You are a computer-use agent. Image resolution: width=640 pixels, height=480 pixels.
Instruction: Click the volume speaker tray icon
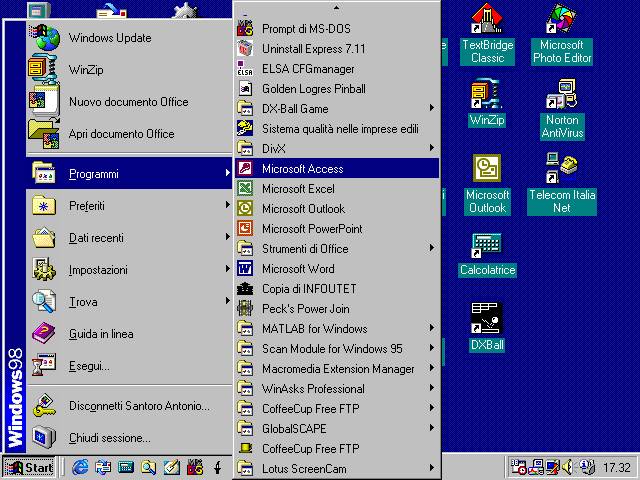pos(567,467)
